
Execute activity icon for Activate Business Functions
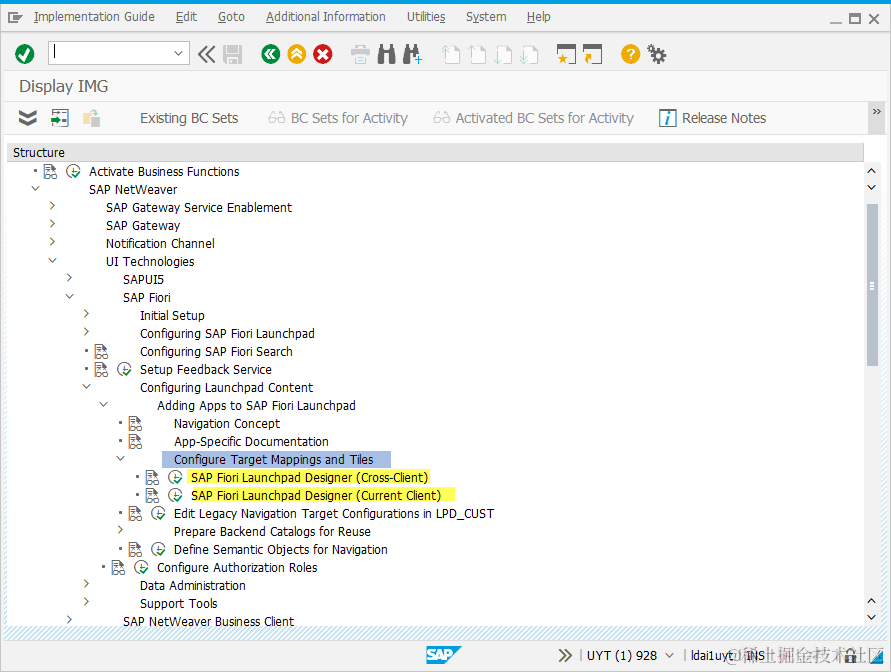(73, 172)
